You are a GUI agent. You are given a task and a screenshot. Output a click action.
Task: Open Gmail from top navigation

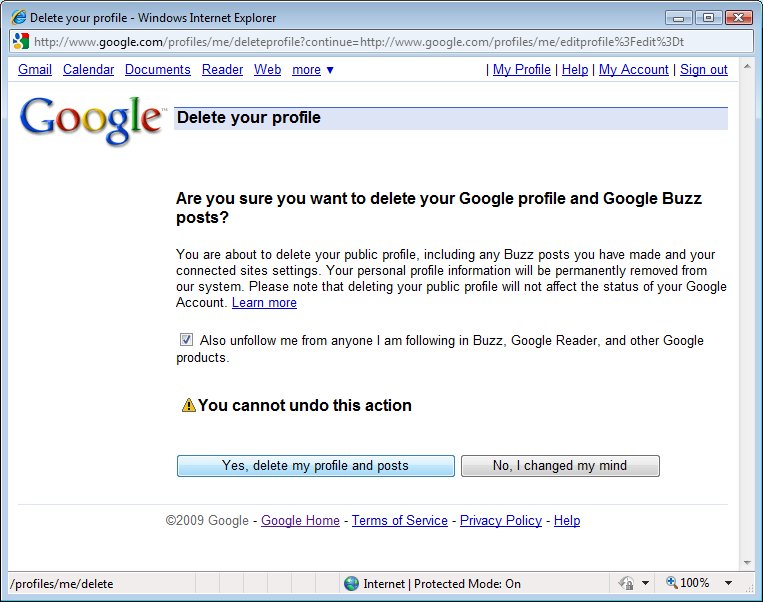[x=35, y=70]
